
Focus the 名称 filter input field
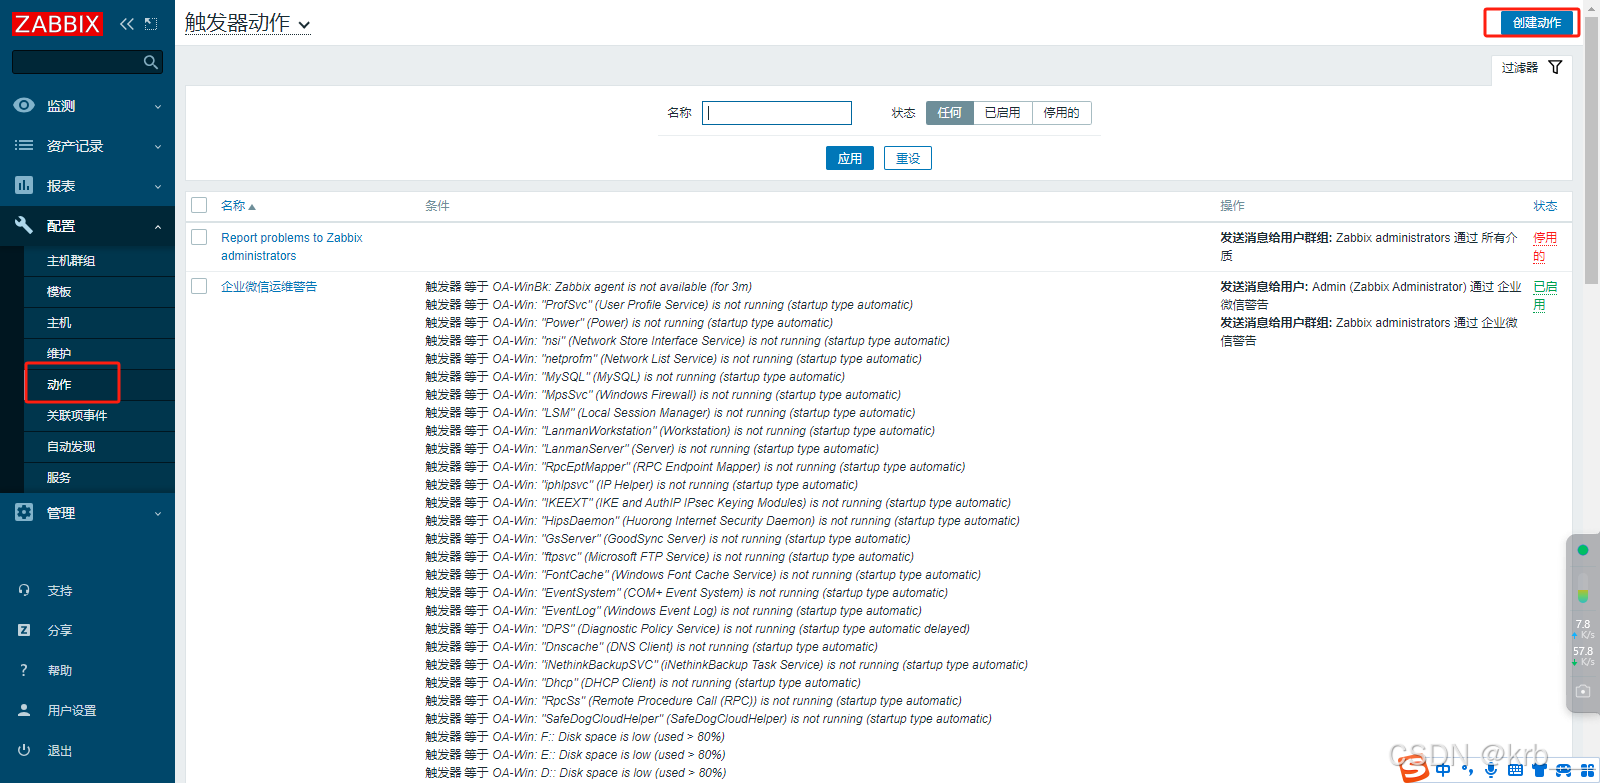[777, 113]
